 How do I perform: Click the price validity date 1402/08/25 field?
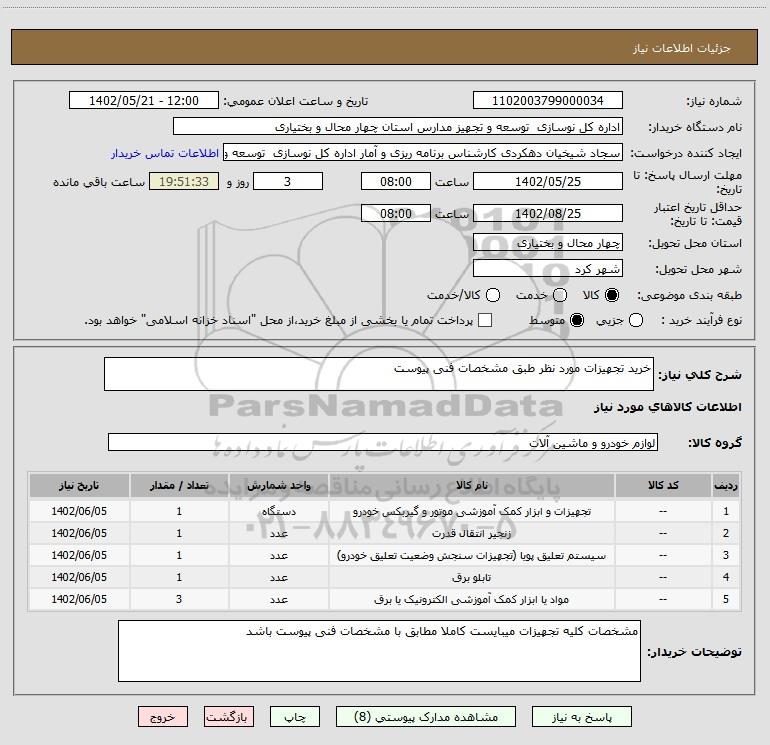[x=548, y=214]
